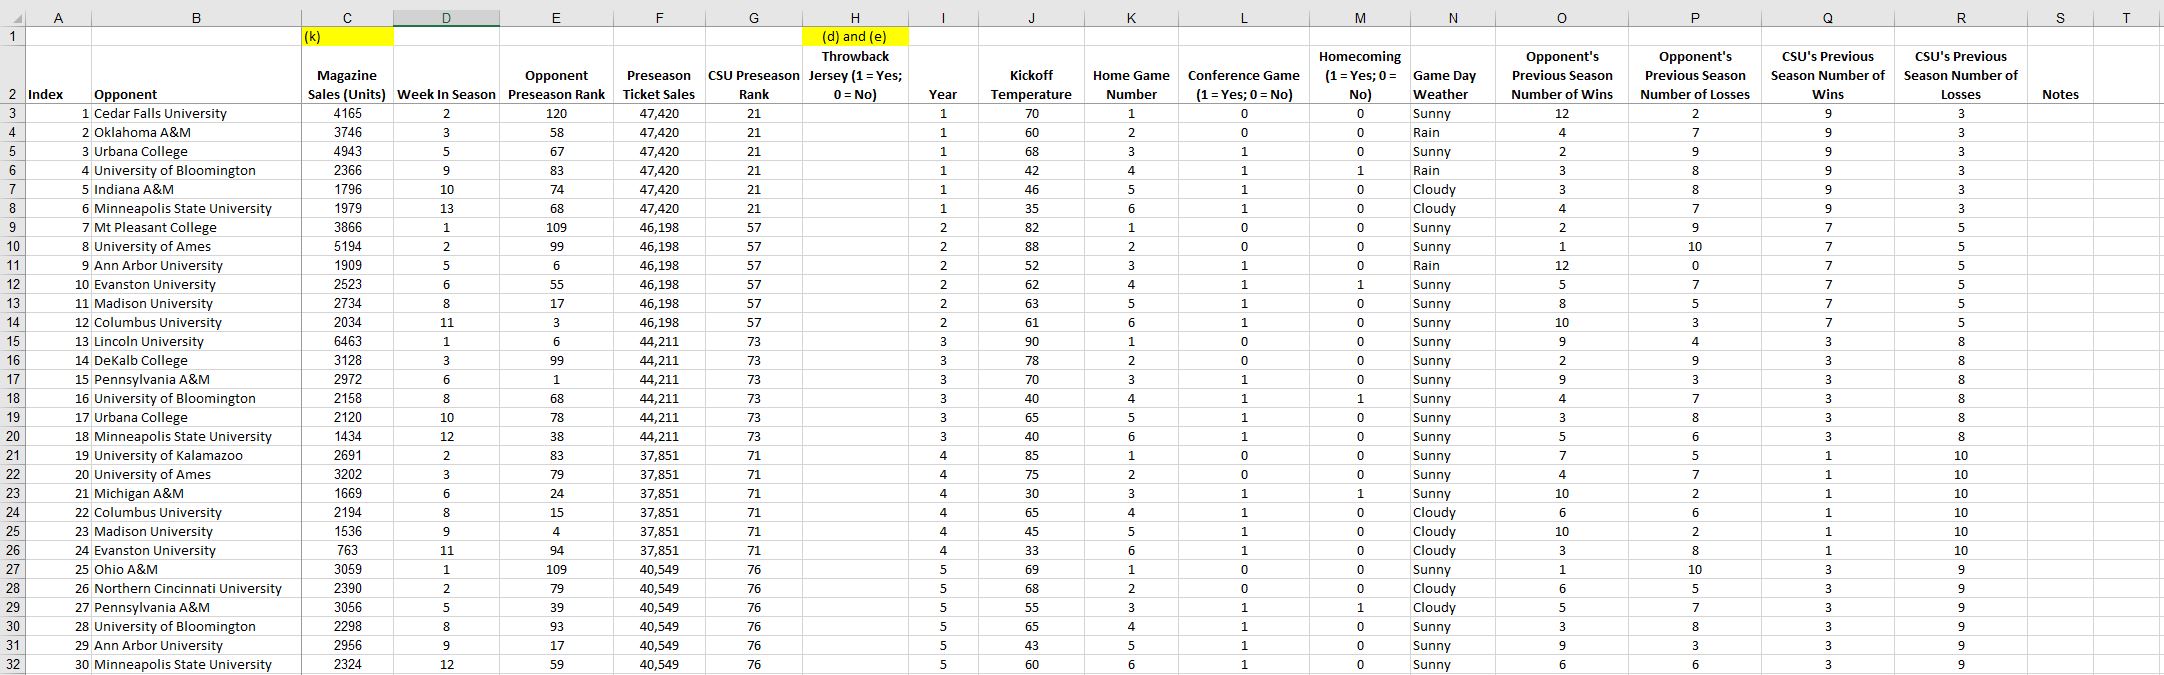
Task: Click the 'Lincoln University' cell
Action: click(196, 341)
